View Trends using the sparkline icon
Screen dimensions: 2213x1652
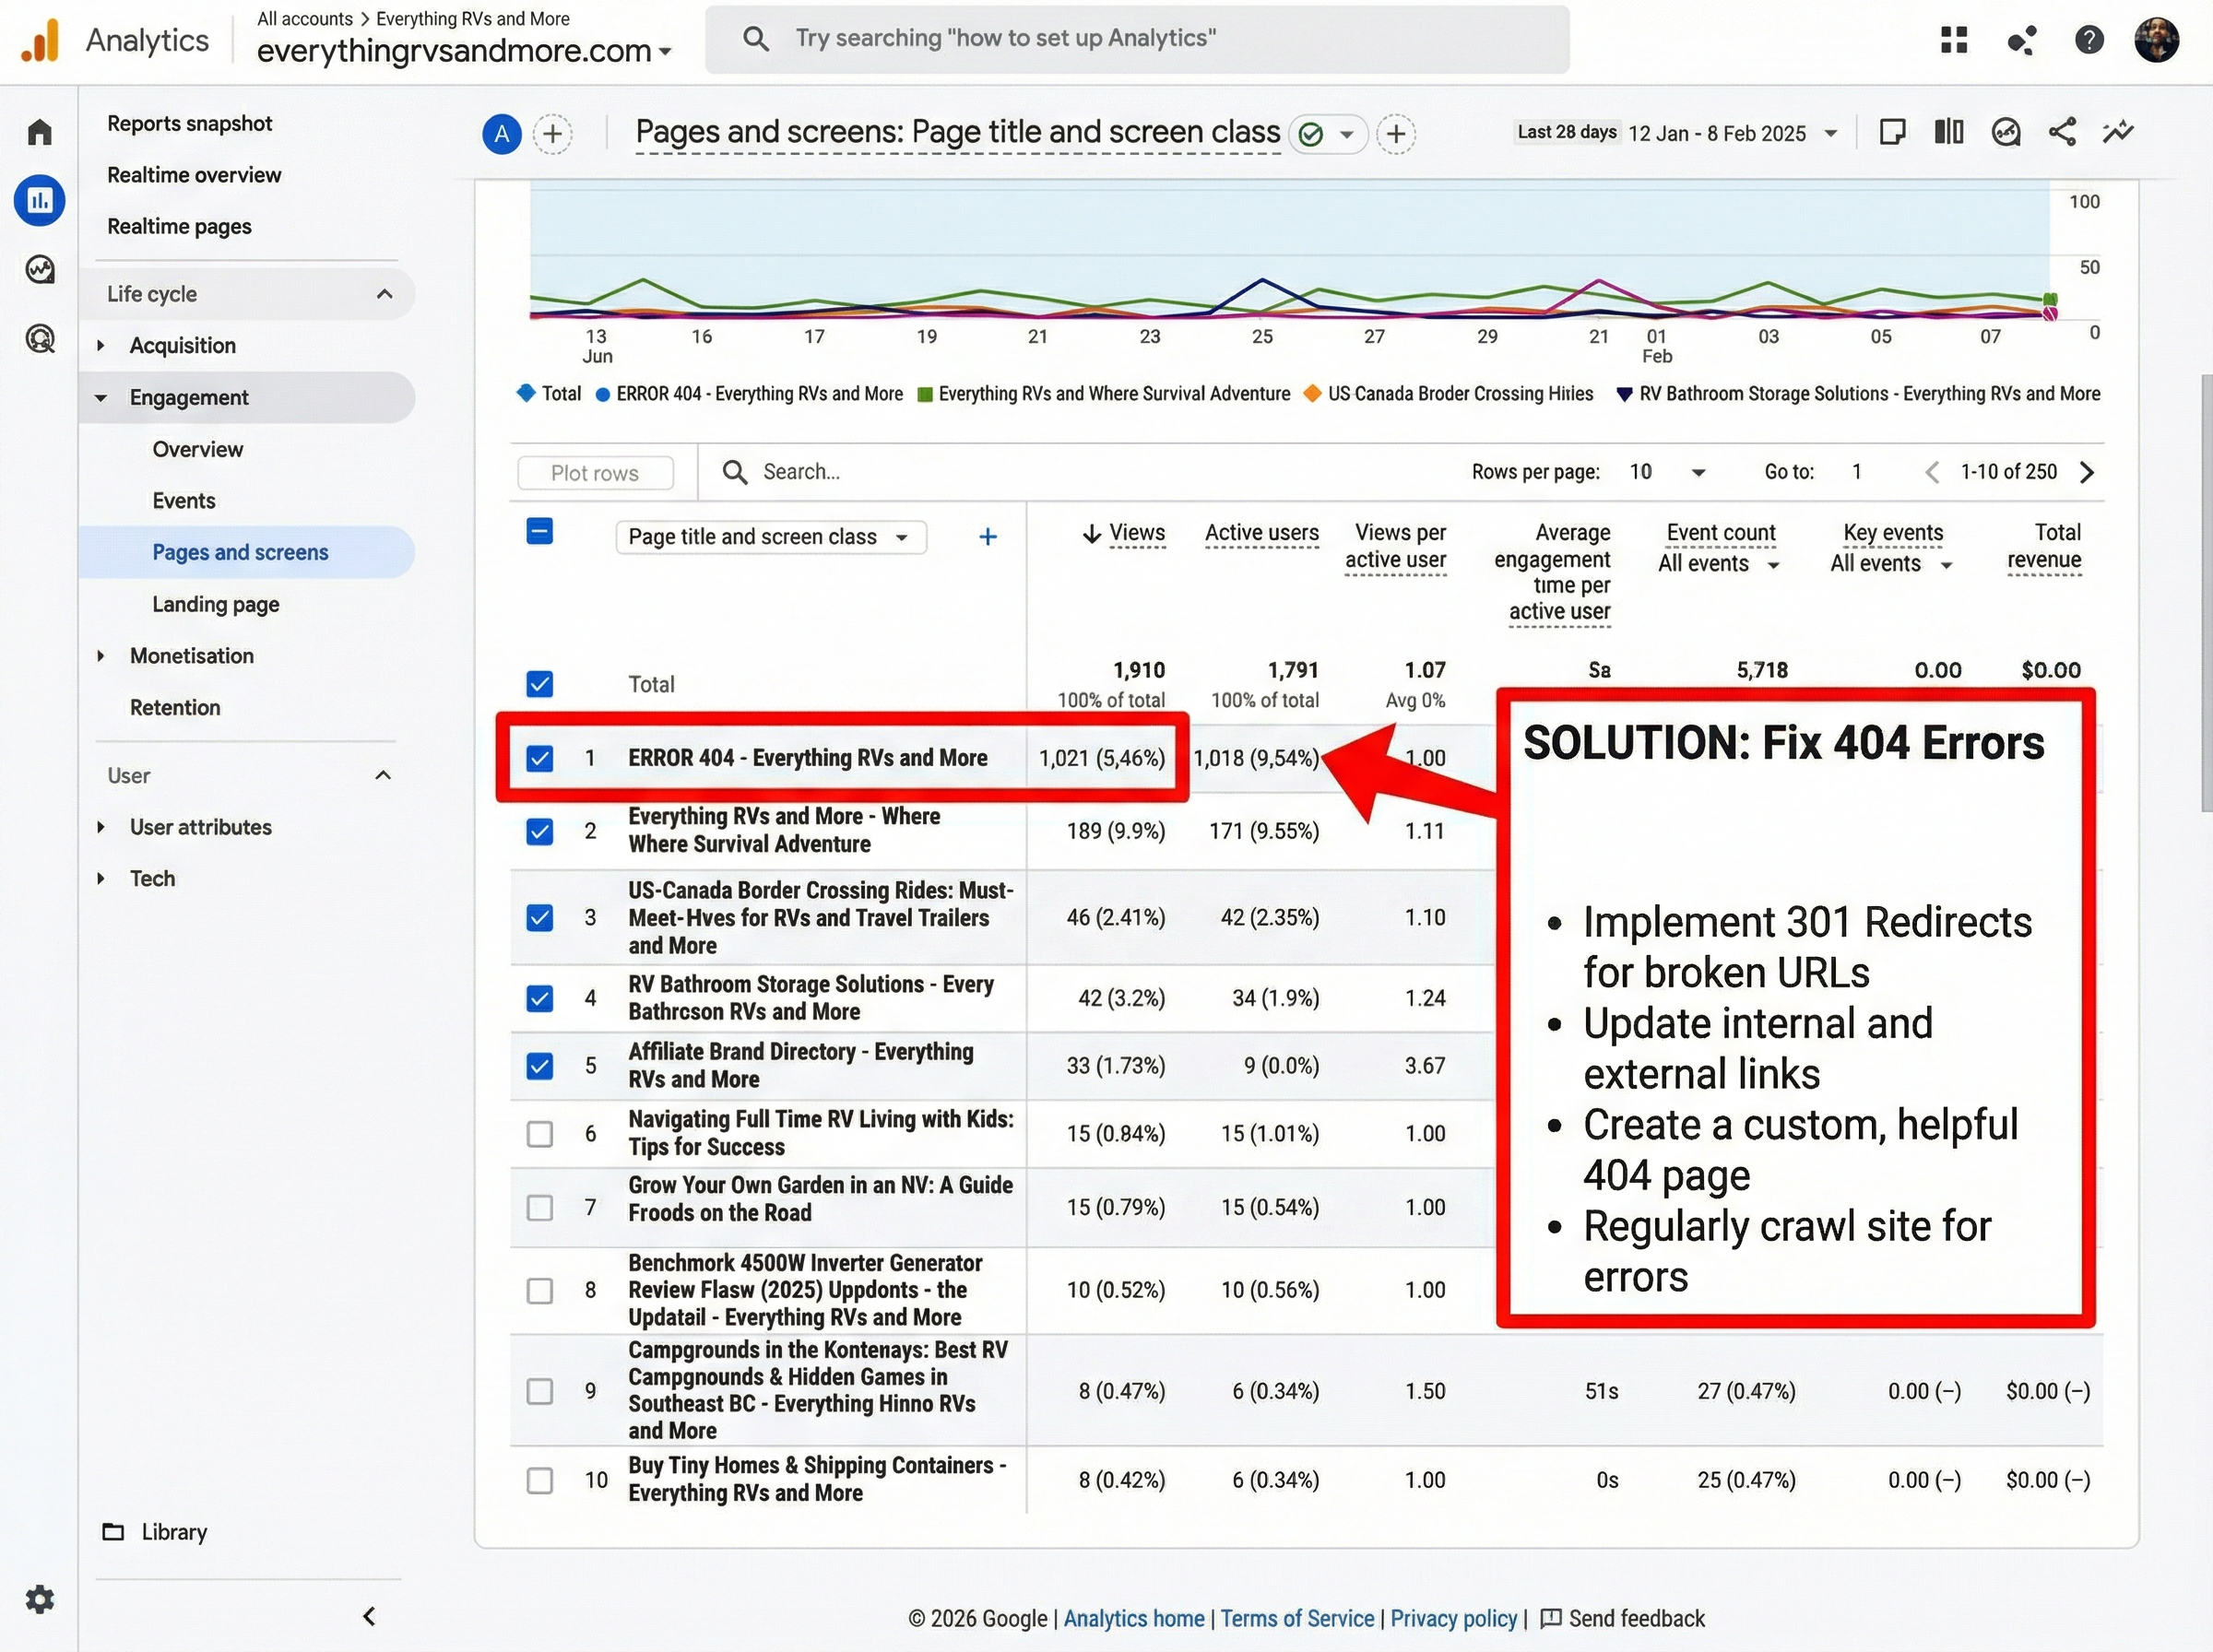pos(2118,131)
